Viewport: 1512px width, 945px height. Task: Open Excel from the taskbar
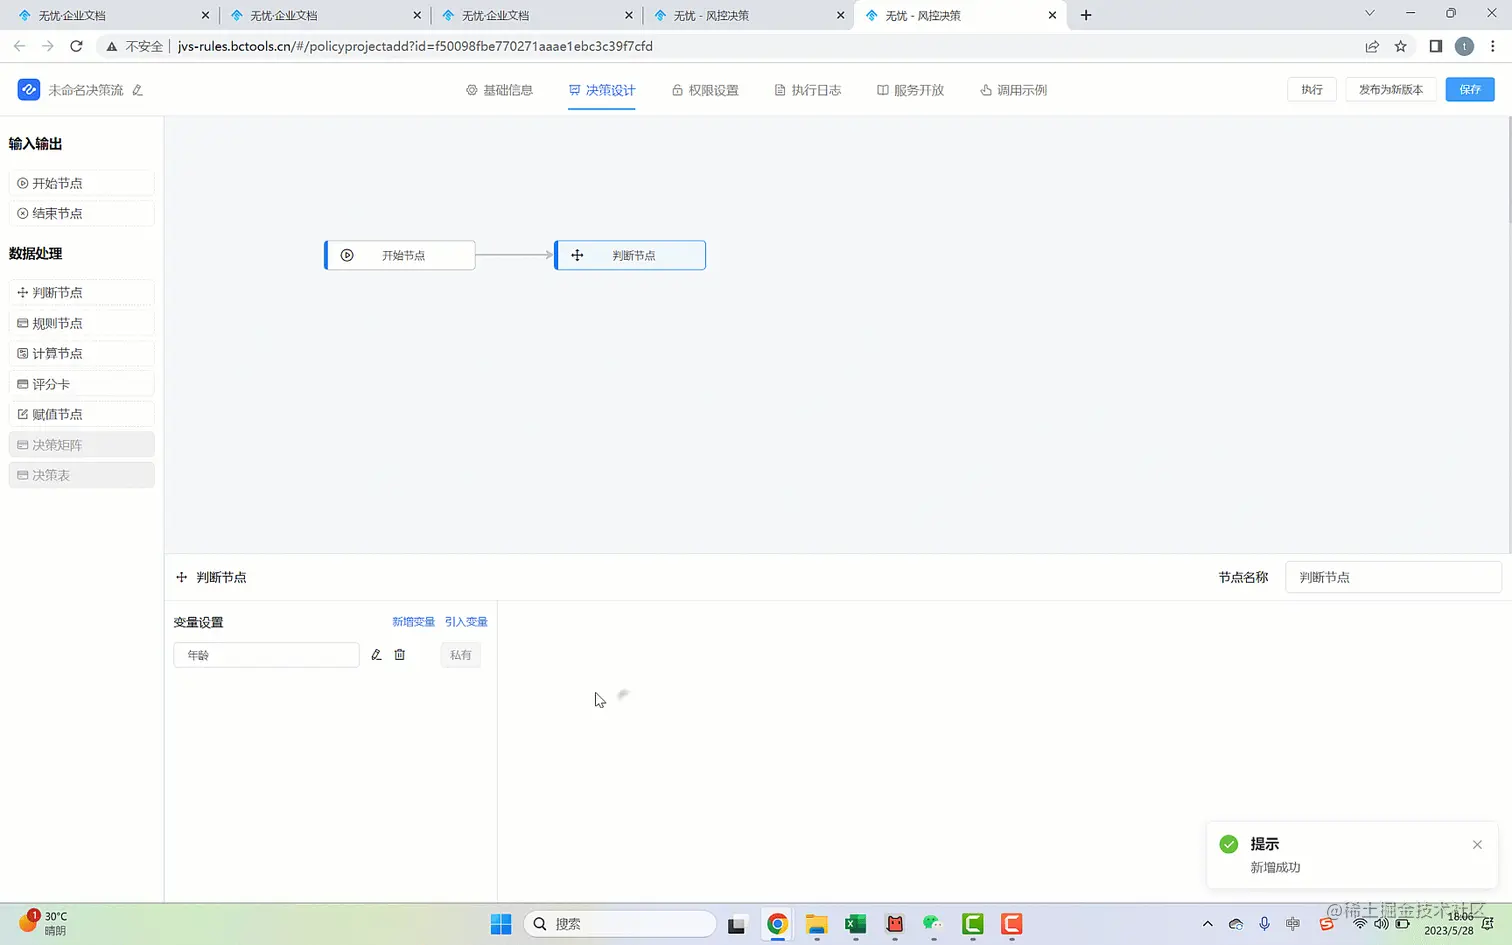(x=855, y=924)
